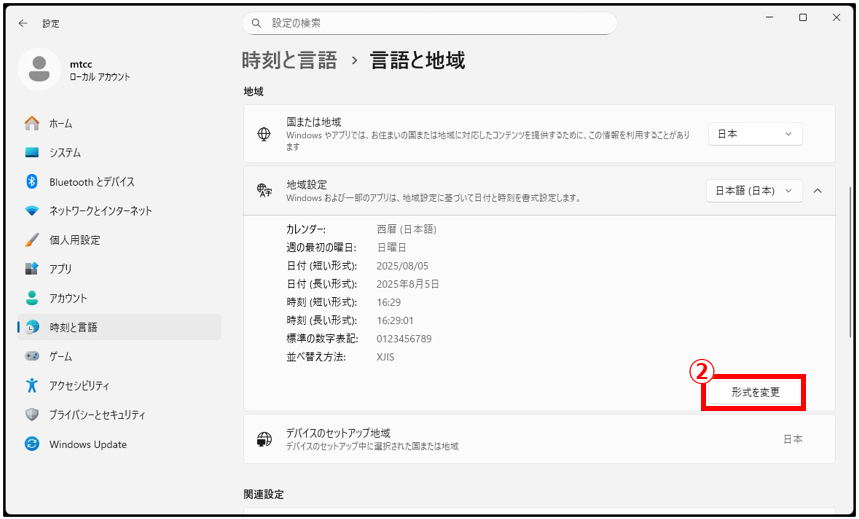The height and width of the screenshot is (519, 859).
Task: Click the network Wi-Fi icon
Action: click(32, 210)
